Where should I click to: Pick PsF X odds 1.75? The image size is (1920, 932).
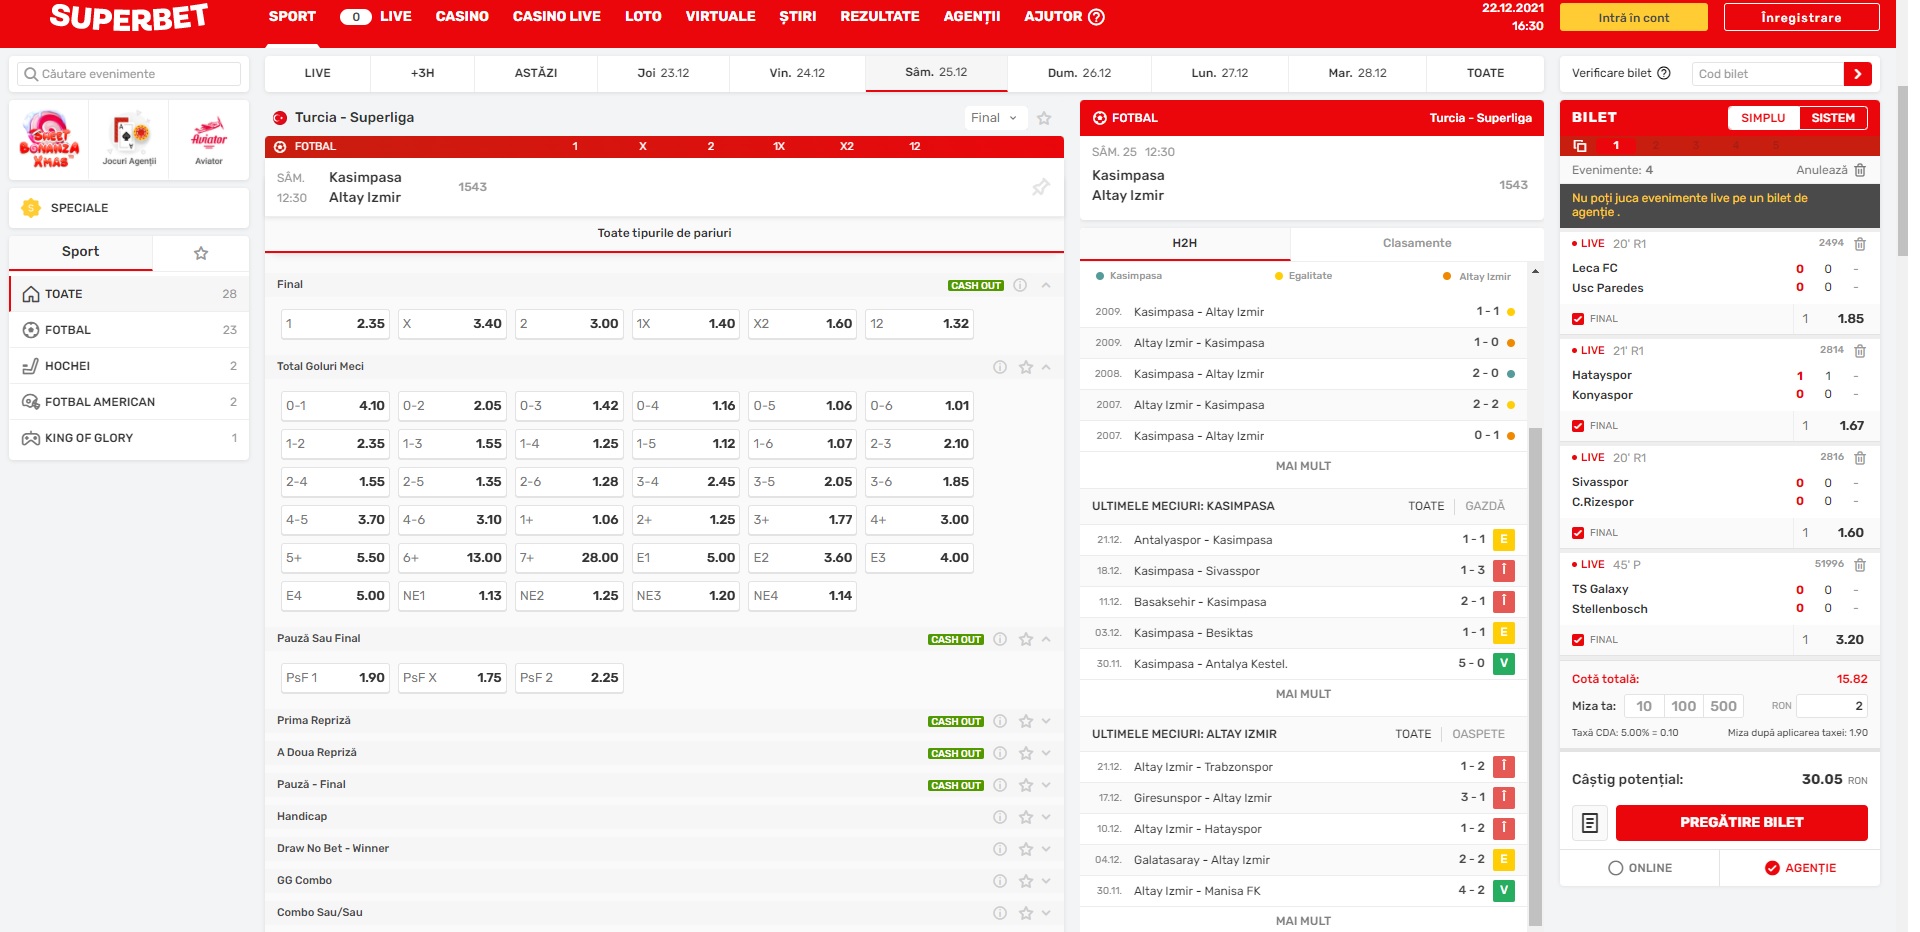click(x=452, y=678)
